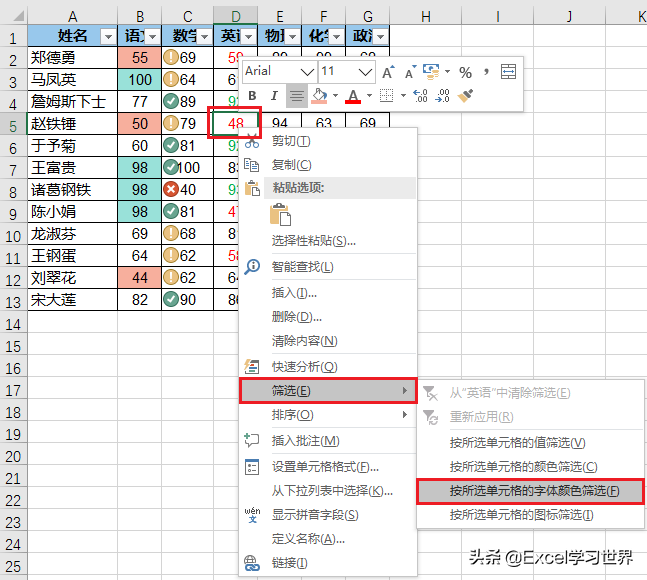Image resolution: width=647 pixels, height=580 pixels.
Task: Click cell D5 showing red 48
Action: tap(236, 123)
